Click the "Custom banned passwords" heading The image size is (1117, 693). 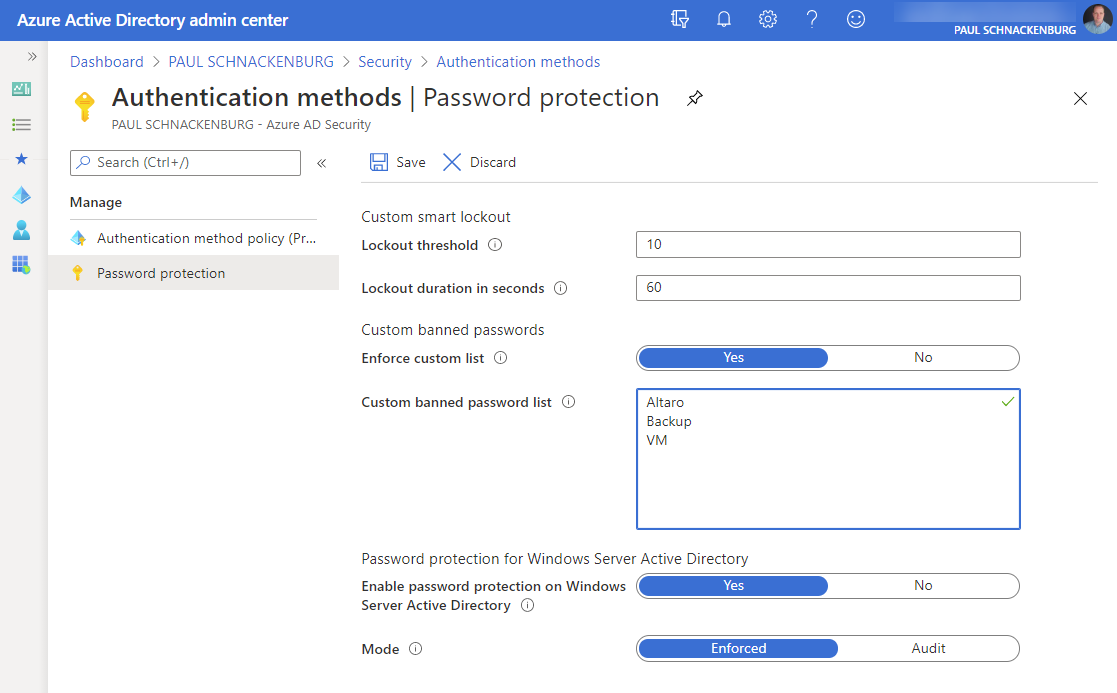pyautogui.click(x=452, y=330)
